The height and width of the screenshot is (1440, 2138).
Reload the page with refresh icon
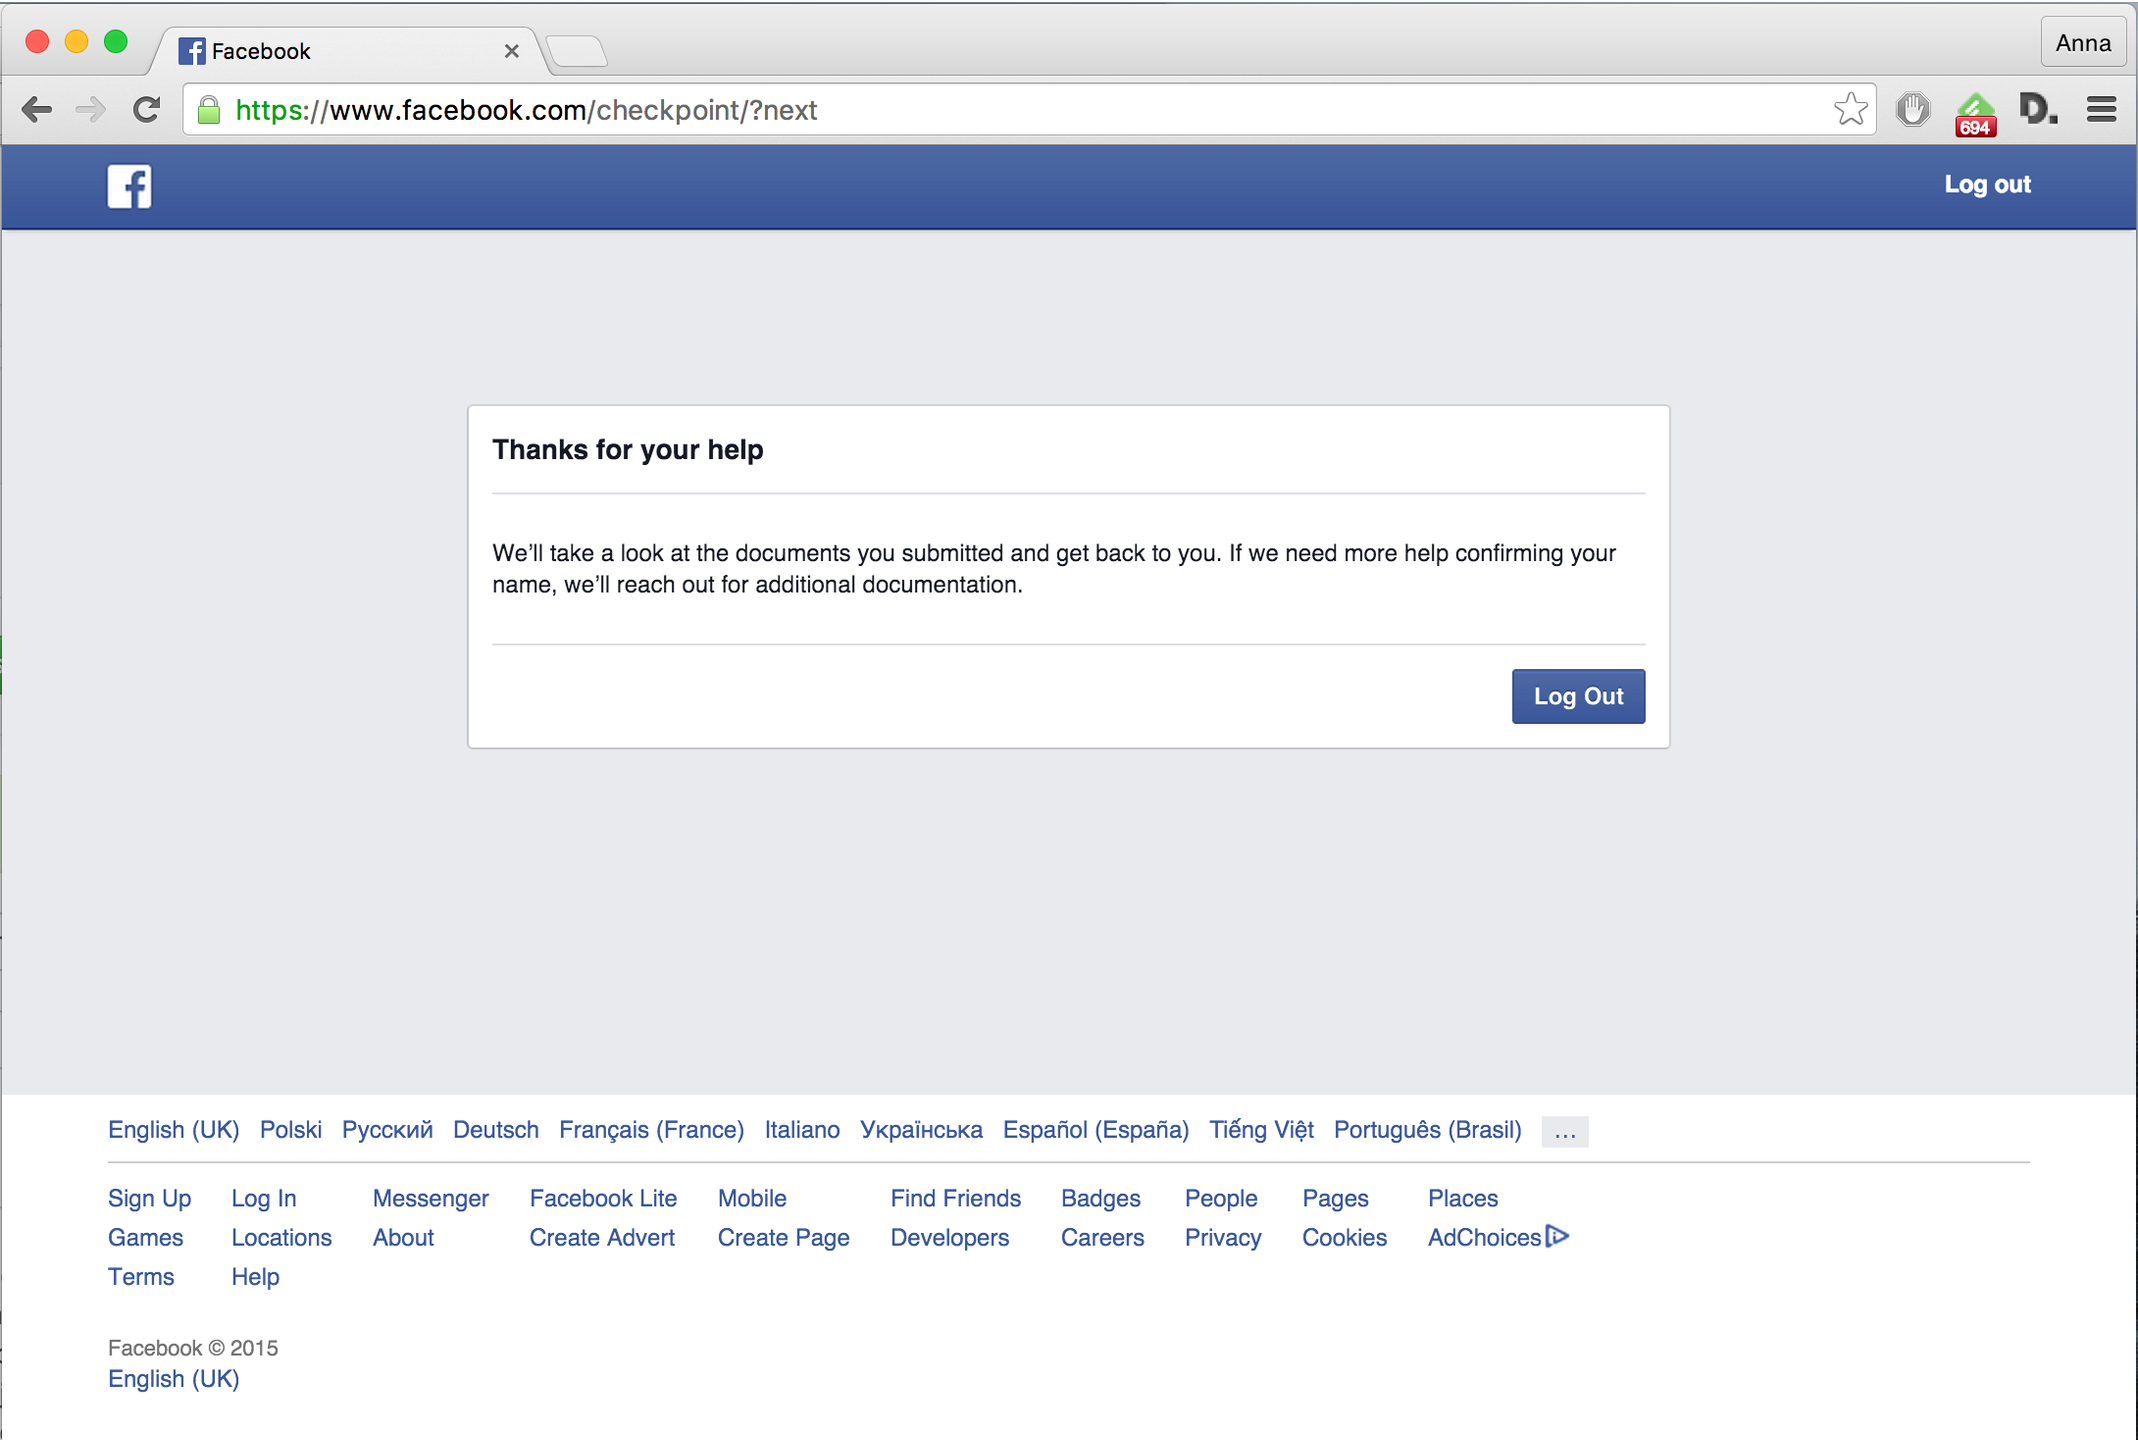pyautogui.click(x=146, y=110)
